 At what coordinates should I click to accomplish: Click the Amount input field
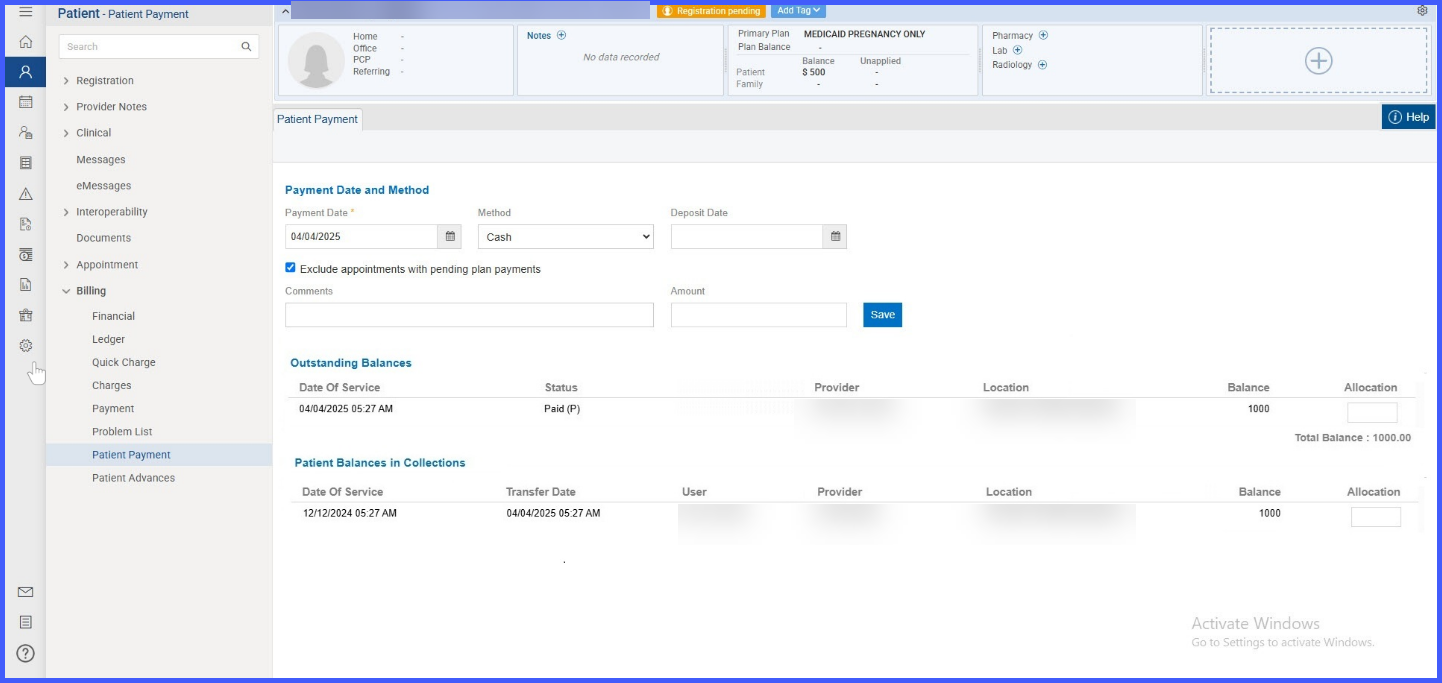[x=759, y=315]
